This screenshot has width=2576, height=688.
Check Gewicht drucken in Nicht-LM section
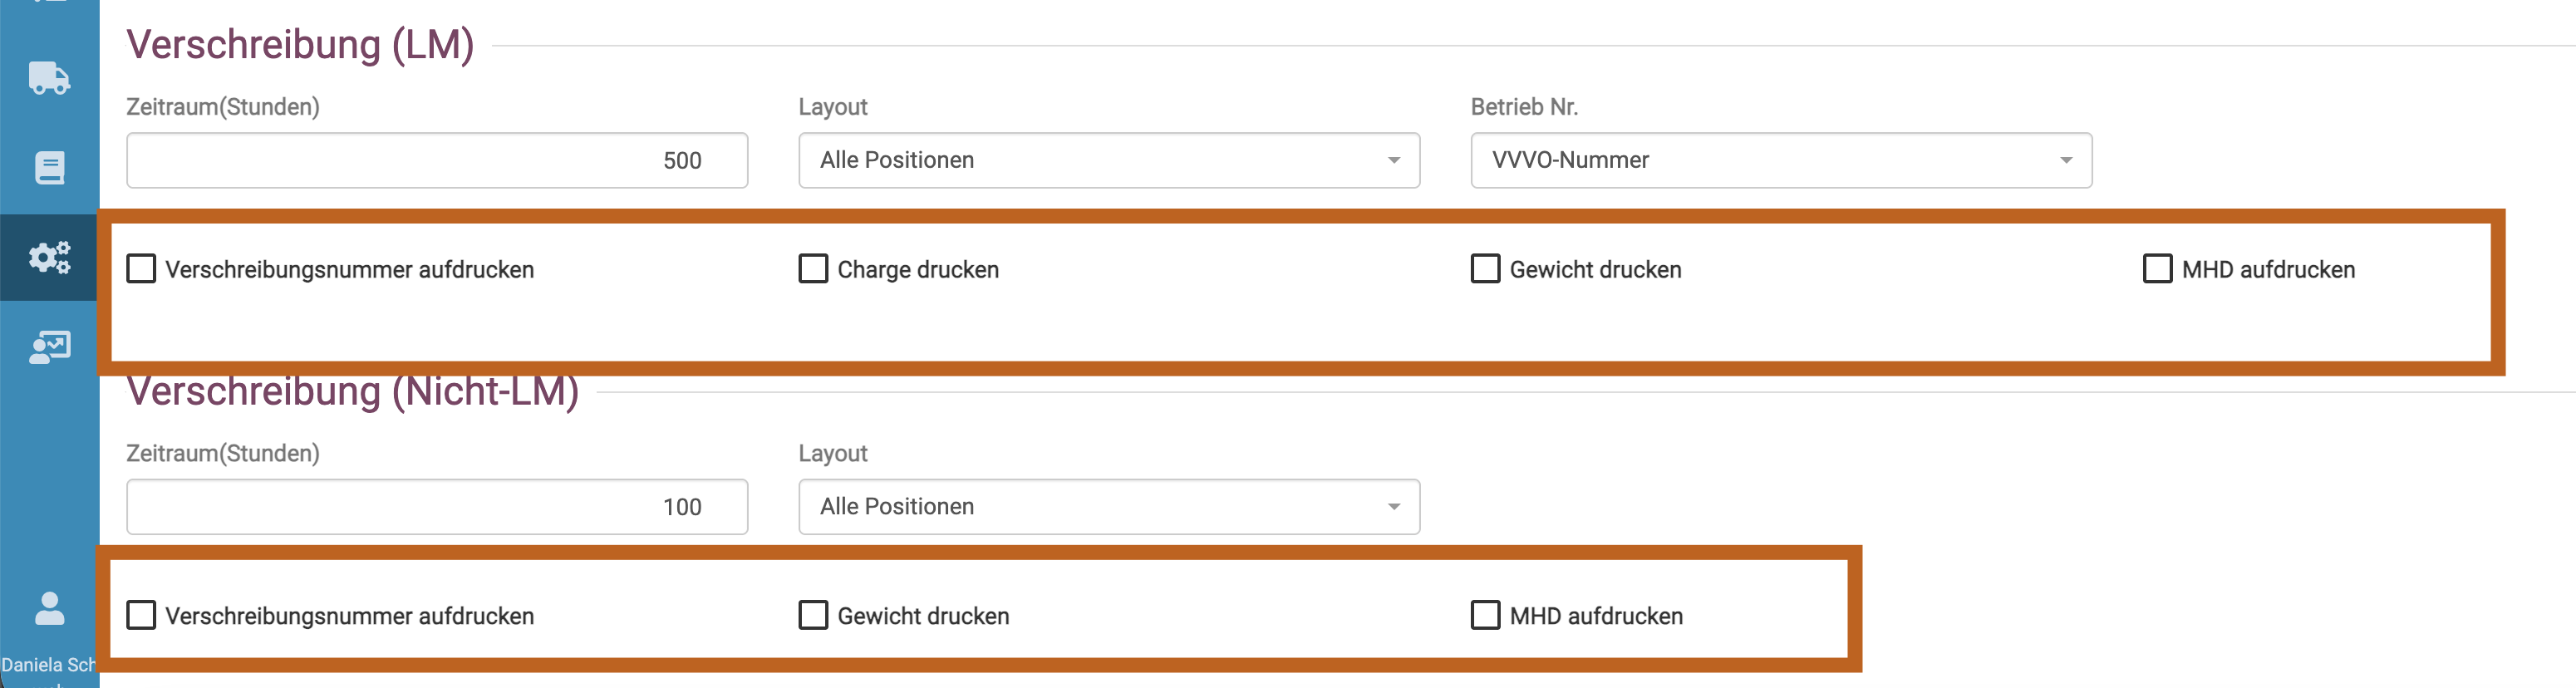point(813,615)
